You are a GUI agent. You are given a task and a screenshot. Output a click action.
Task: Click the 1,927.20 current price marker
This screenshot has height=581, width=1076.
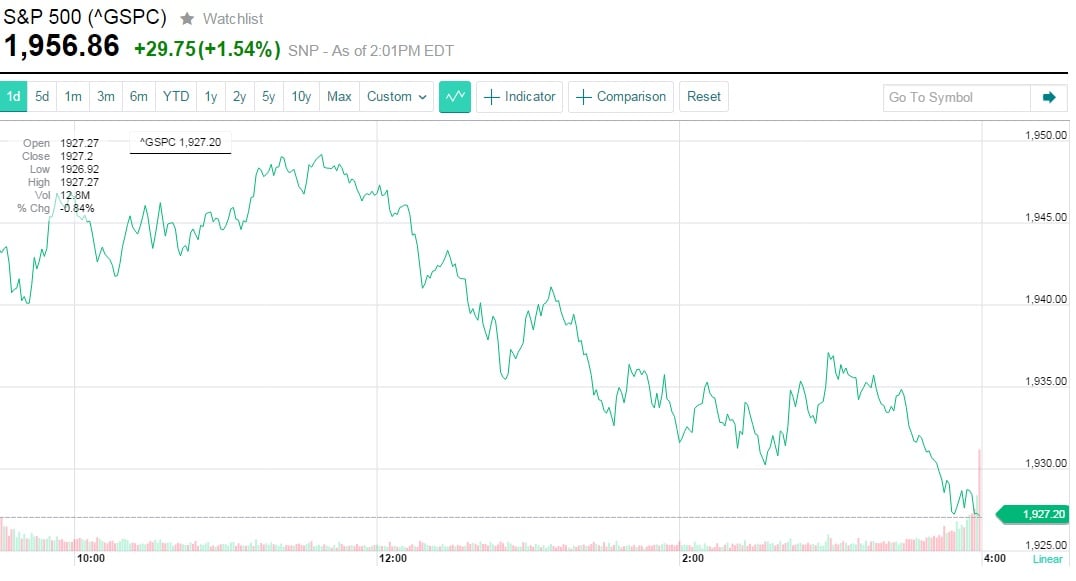[x=1041, y=514]
